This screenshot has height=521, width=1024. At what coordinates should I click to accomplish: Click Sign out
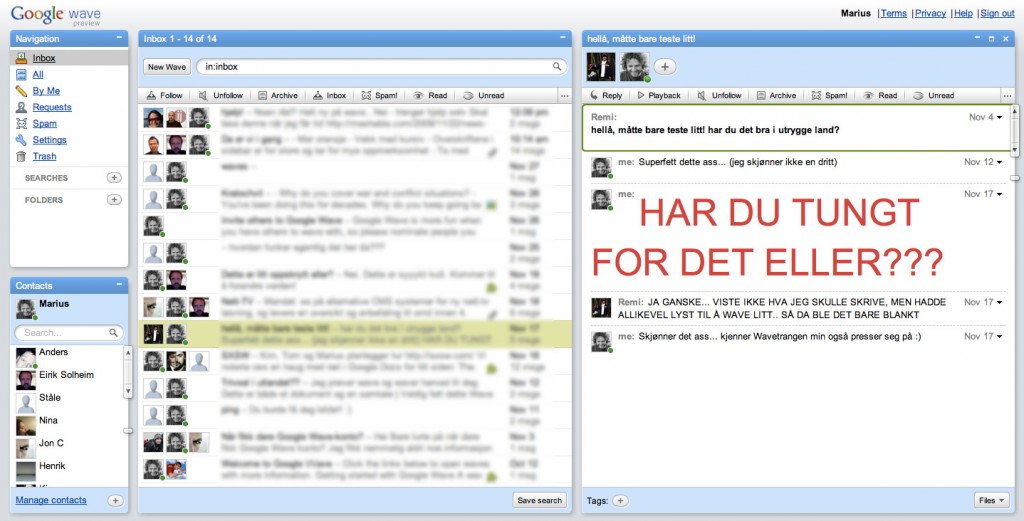pos(997,13)
